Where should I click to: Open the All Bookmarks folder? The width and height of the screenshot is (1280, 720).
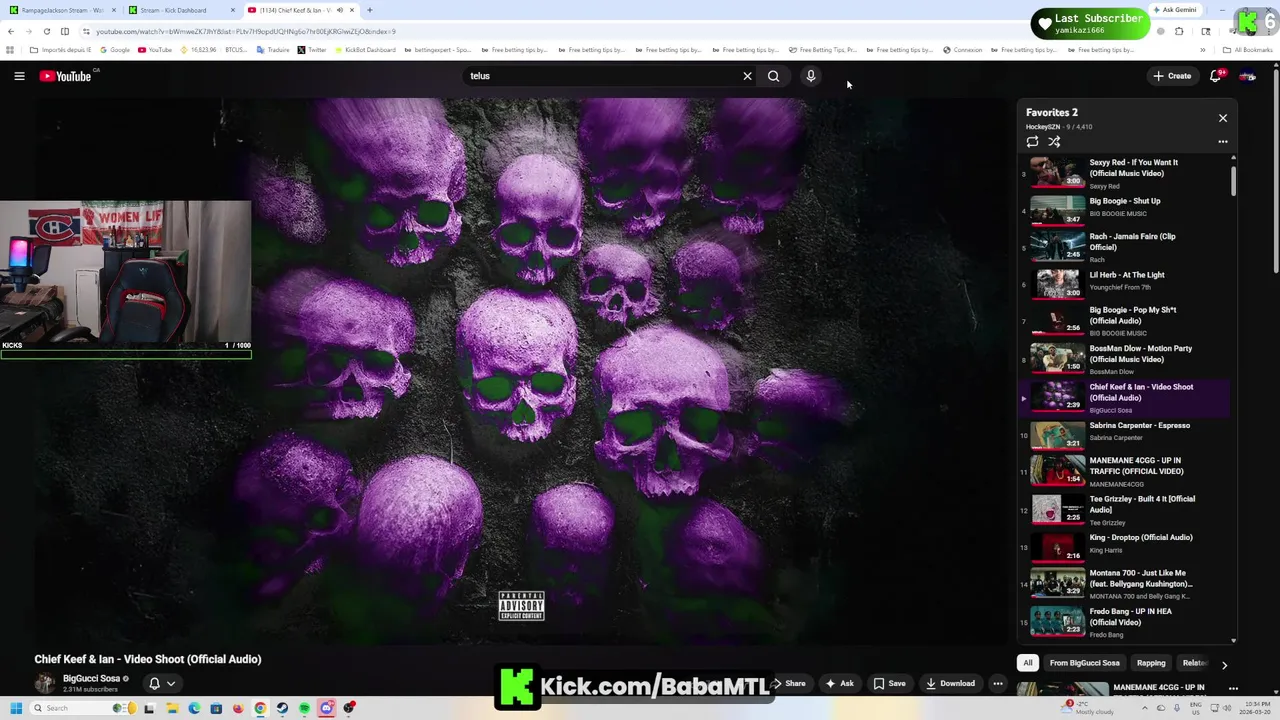pyautogui.click(x=1248, y=50)
